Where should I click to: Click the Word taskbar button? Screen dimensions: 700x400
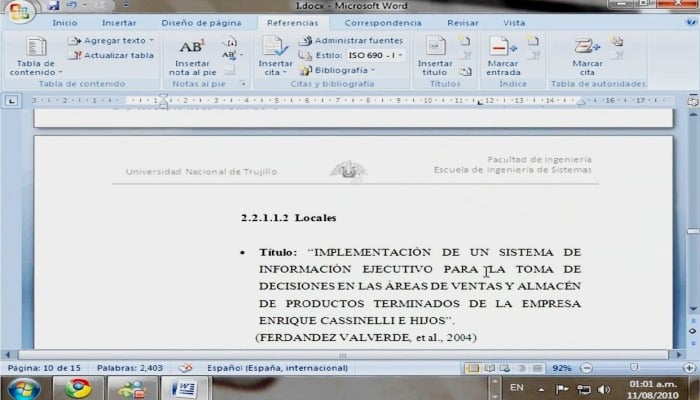(184, 388)
